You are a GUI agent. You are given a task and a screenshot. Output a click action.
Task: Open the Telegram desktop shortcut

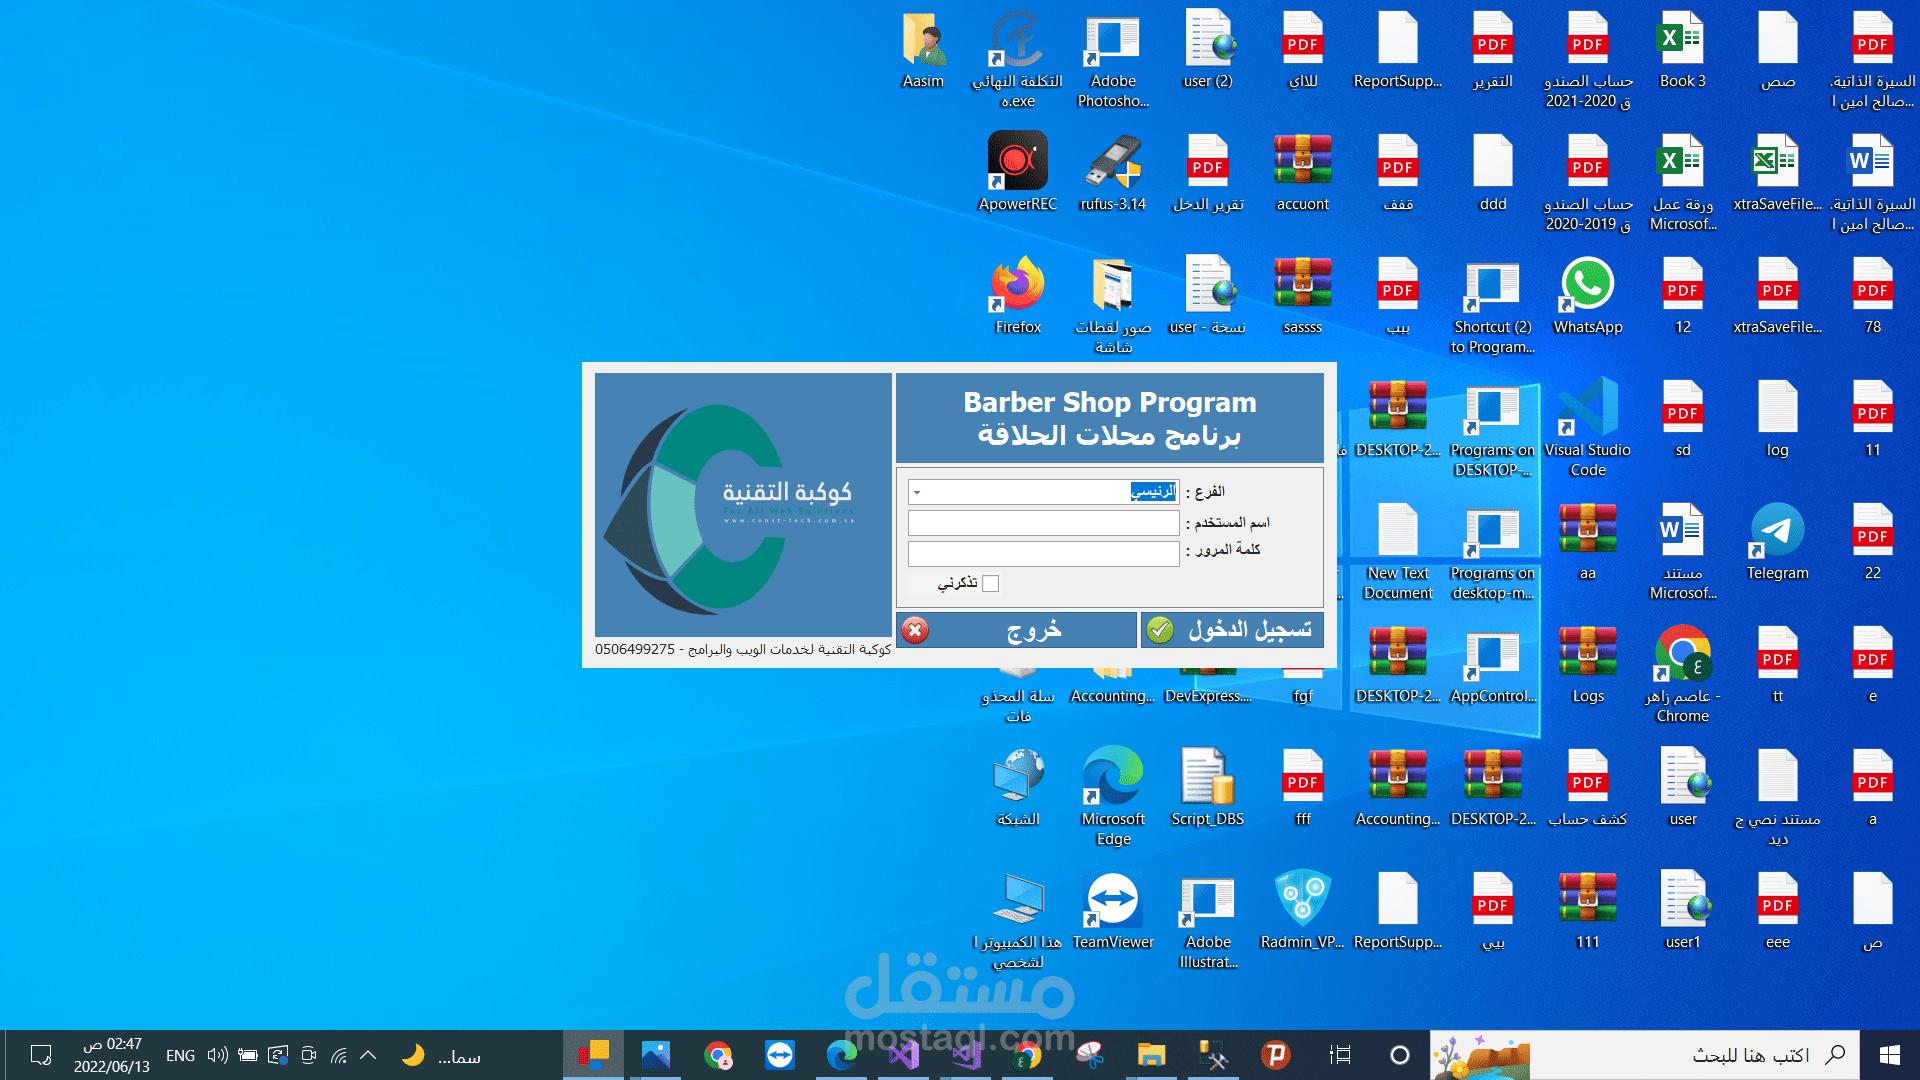point(1777,533)
